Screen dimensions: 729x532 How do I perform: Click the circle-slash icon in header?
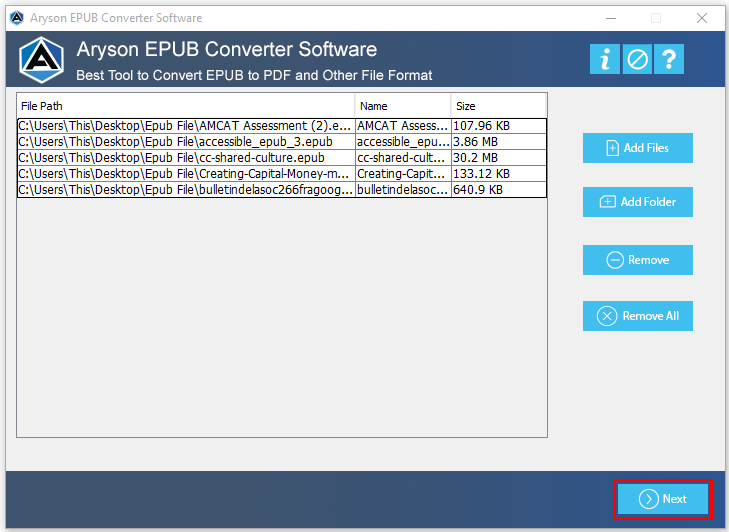(x=637, y=59)
